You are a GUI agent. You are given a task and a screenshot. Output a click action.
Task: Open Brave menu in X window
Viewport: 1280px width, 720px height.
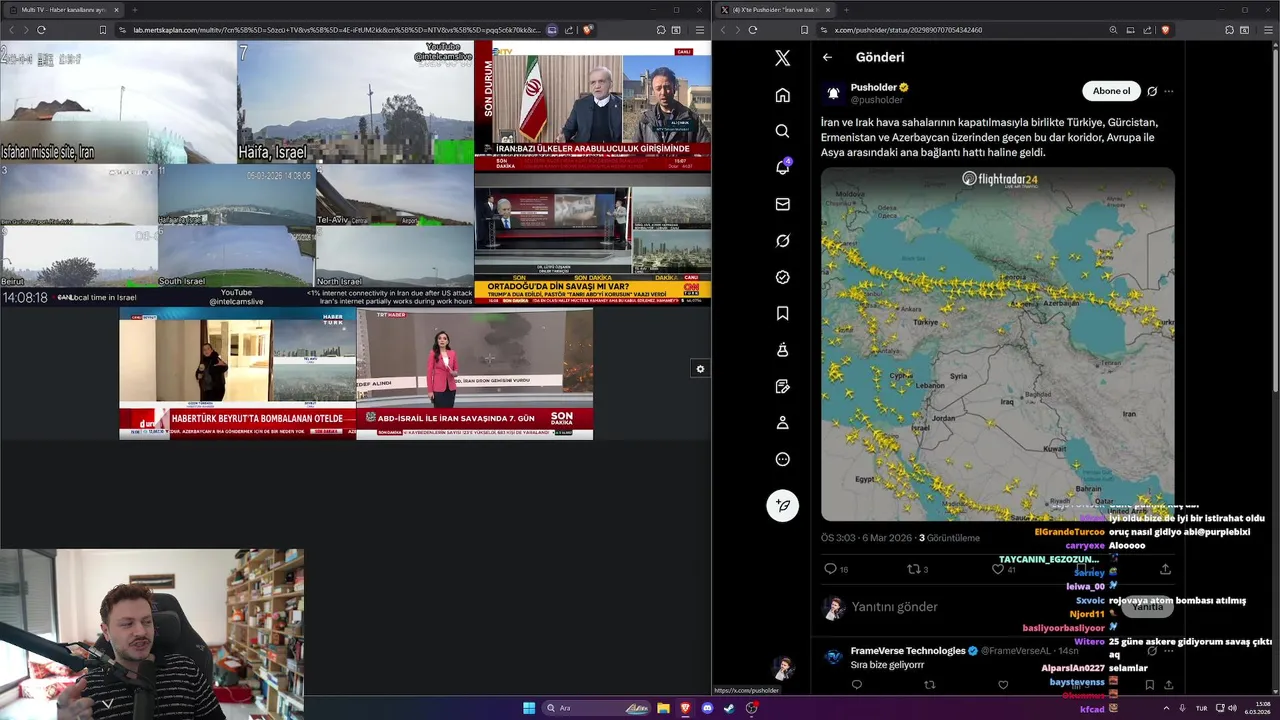click(1267, 30)
